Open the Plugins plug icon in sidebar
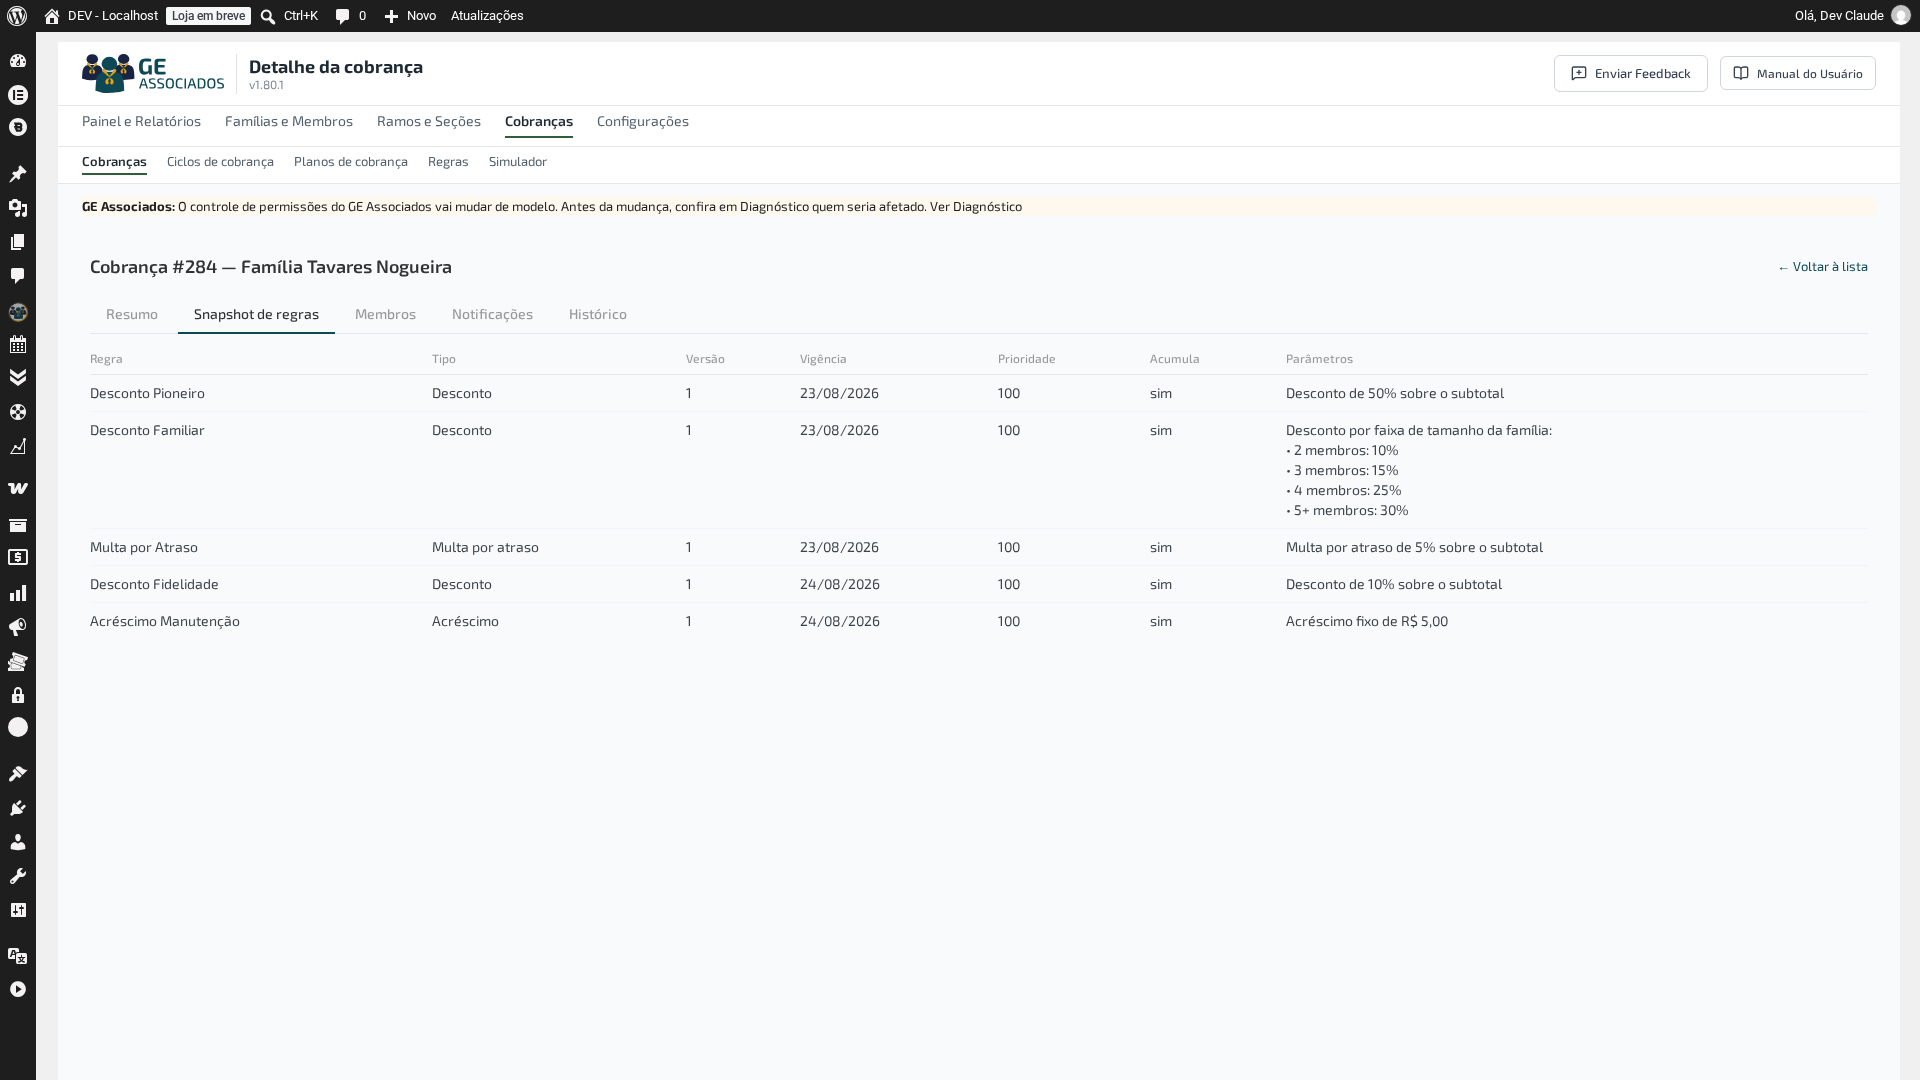Screen dimensions: 1920x1080 (18, 808)
